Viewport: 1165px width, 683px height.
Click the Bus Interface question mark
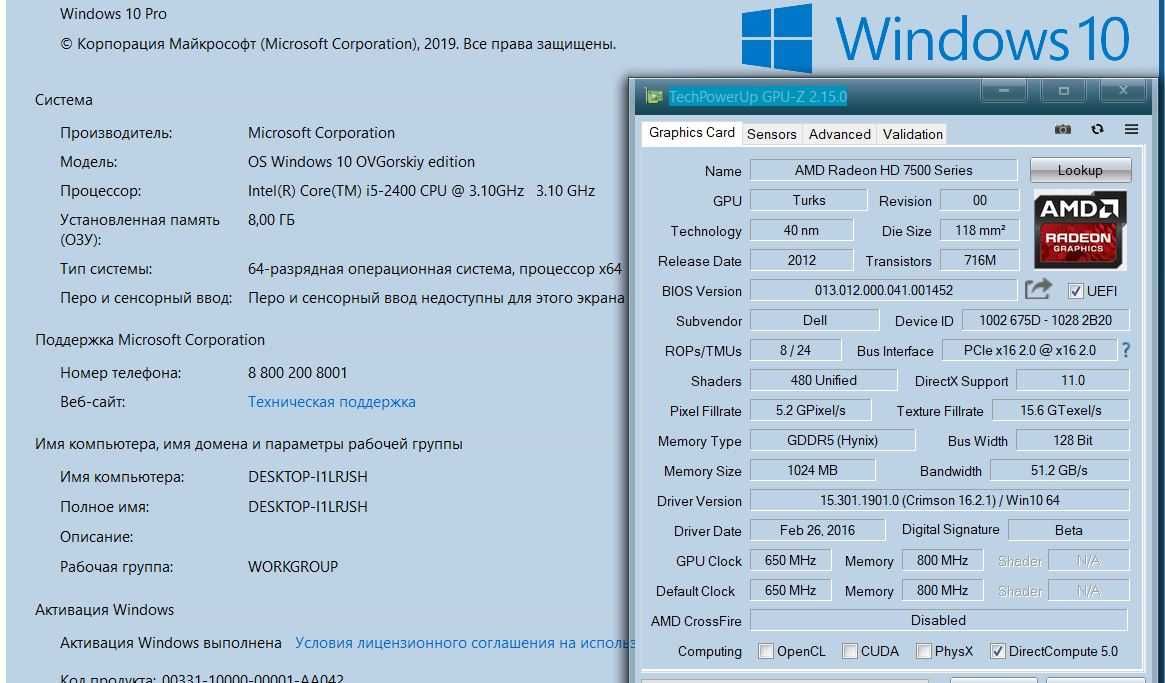point(1126,350)
